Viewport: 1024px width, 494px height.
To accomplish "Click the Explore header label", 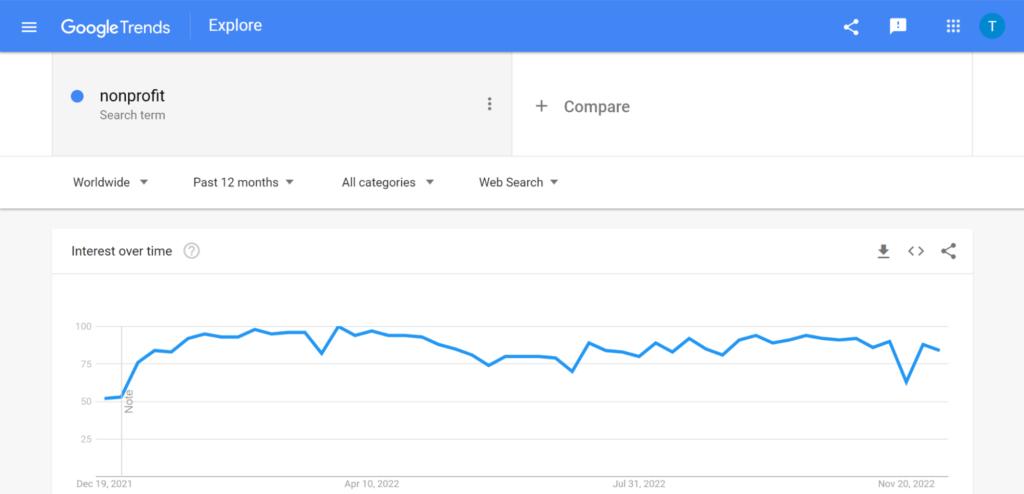I will click(x=235, y=25).
